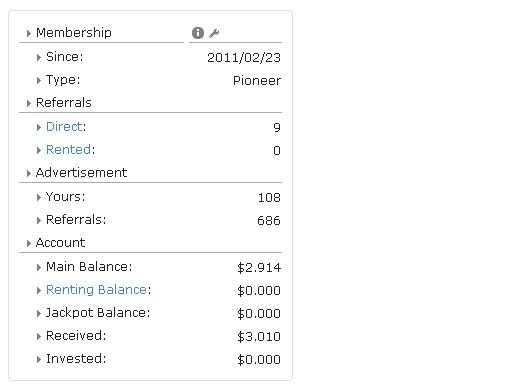
Task: Click the arrow next to Type
Action: pyautogui.click(x=39, y=80)
